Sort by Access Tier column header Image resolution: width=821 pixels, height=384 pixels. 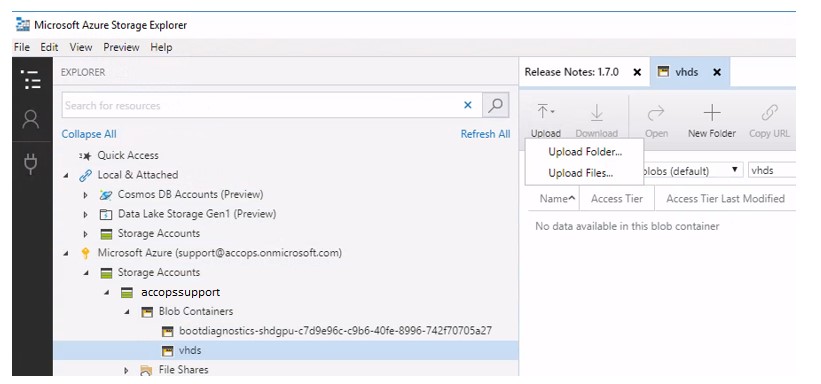tap(617, 199)
